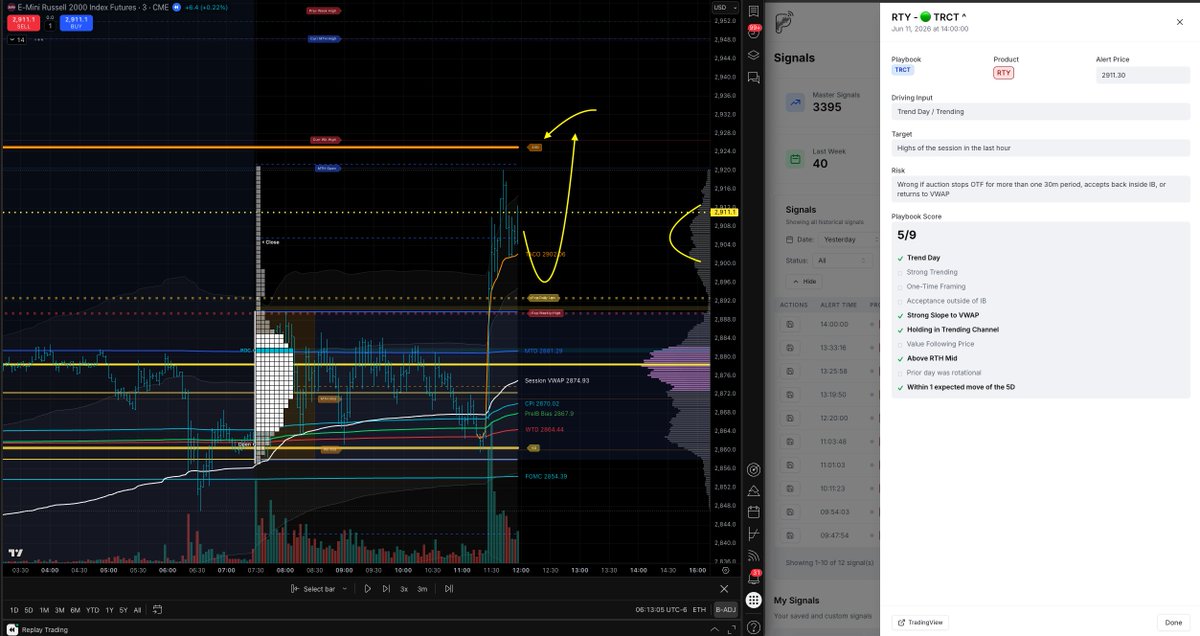This screenshot has width=1200, height=636.
Task: Jump replay to real-time
Action: coord(450,589)
